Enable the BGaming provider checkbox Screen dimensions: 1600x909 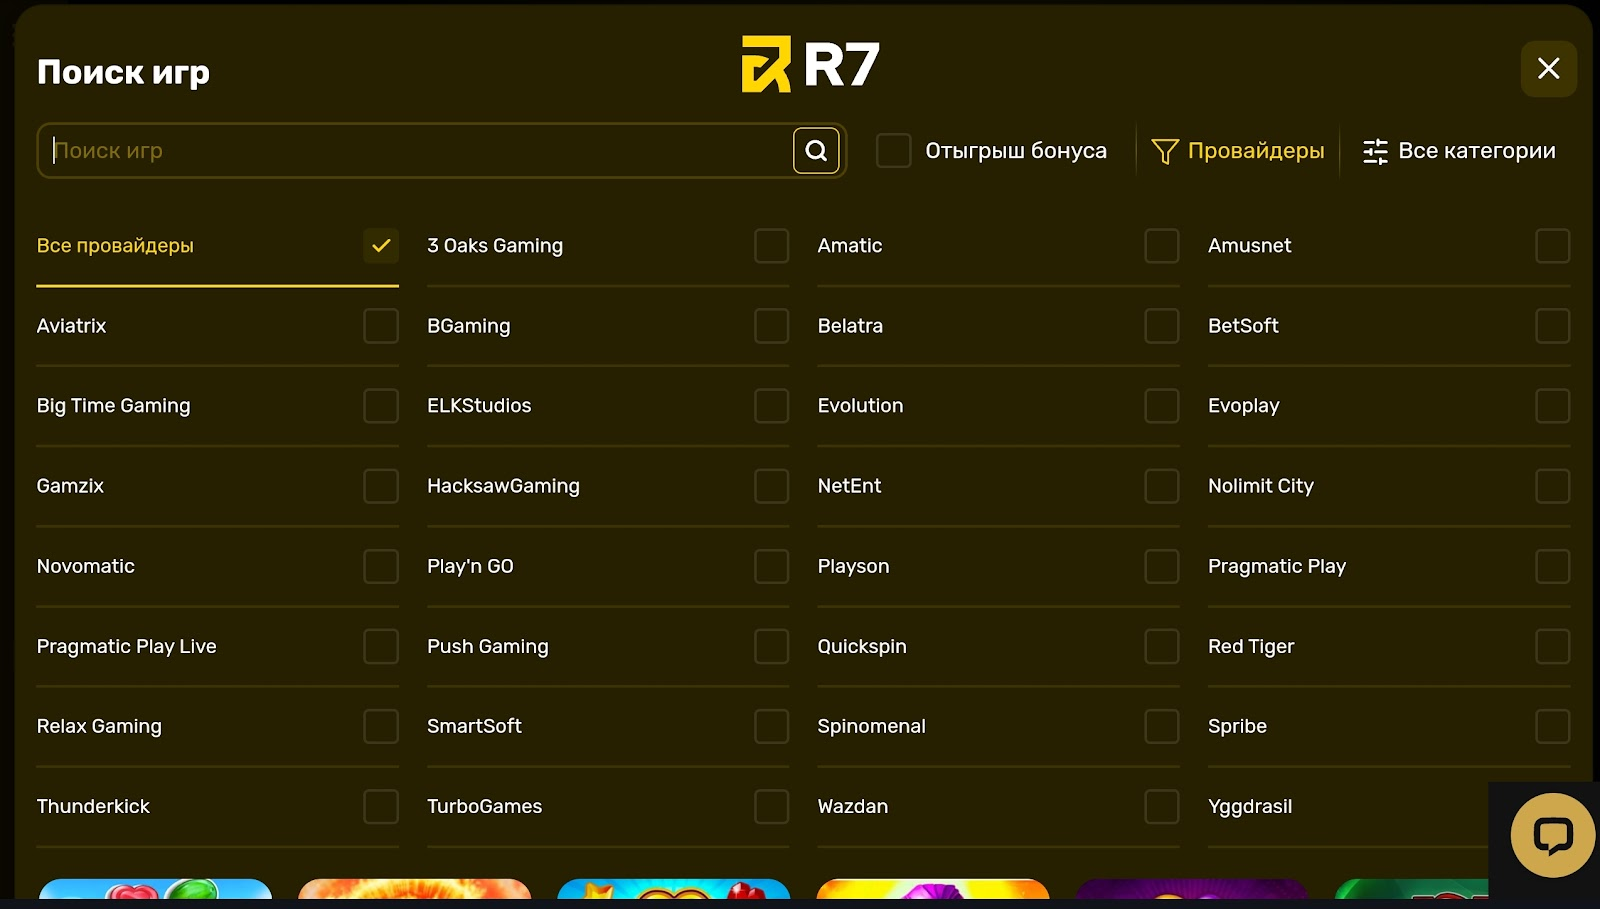click(771, 326)
